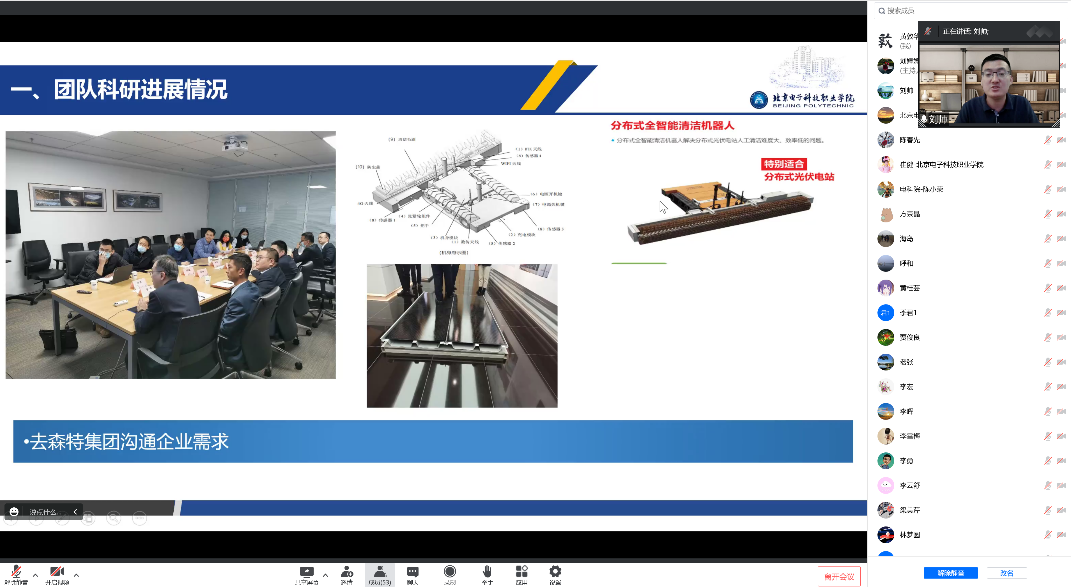
Task: Expand audio options arrow beside the microphone
Action: 35,574
